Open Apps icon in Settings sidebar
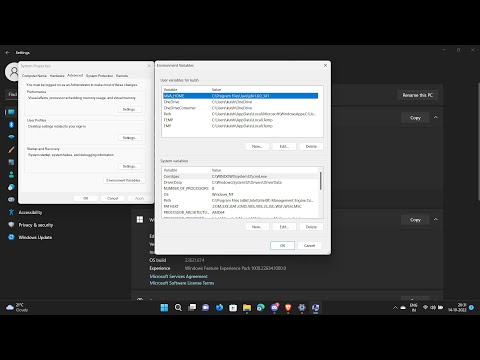 [11, 162]
